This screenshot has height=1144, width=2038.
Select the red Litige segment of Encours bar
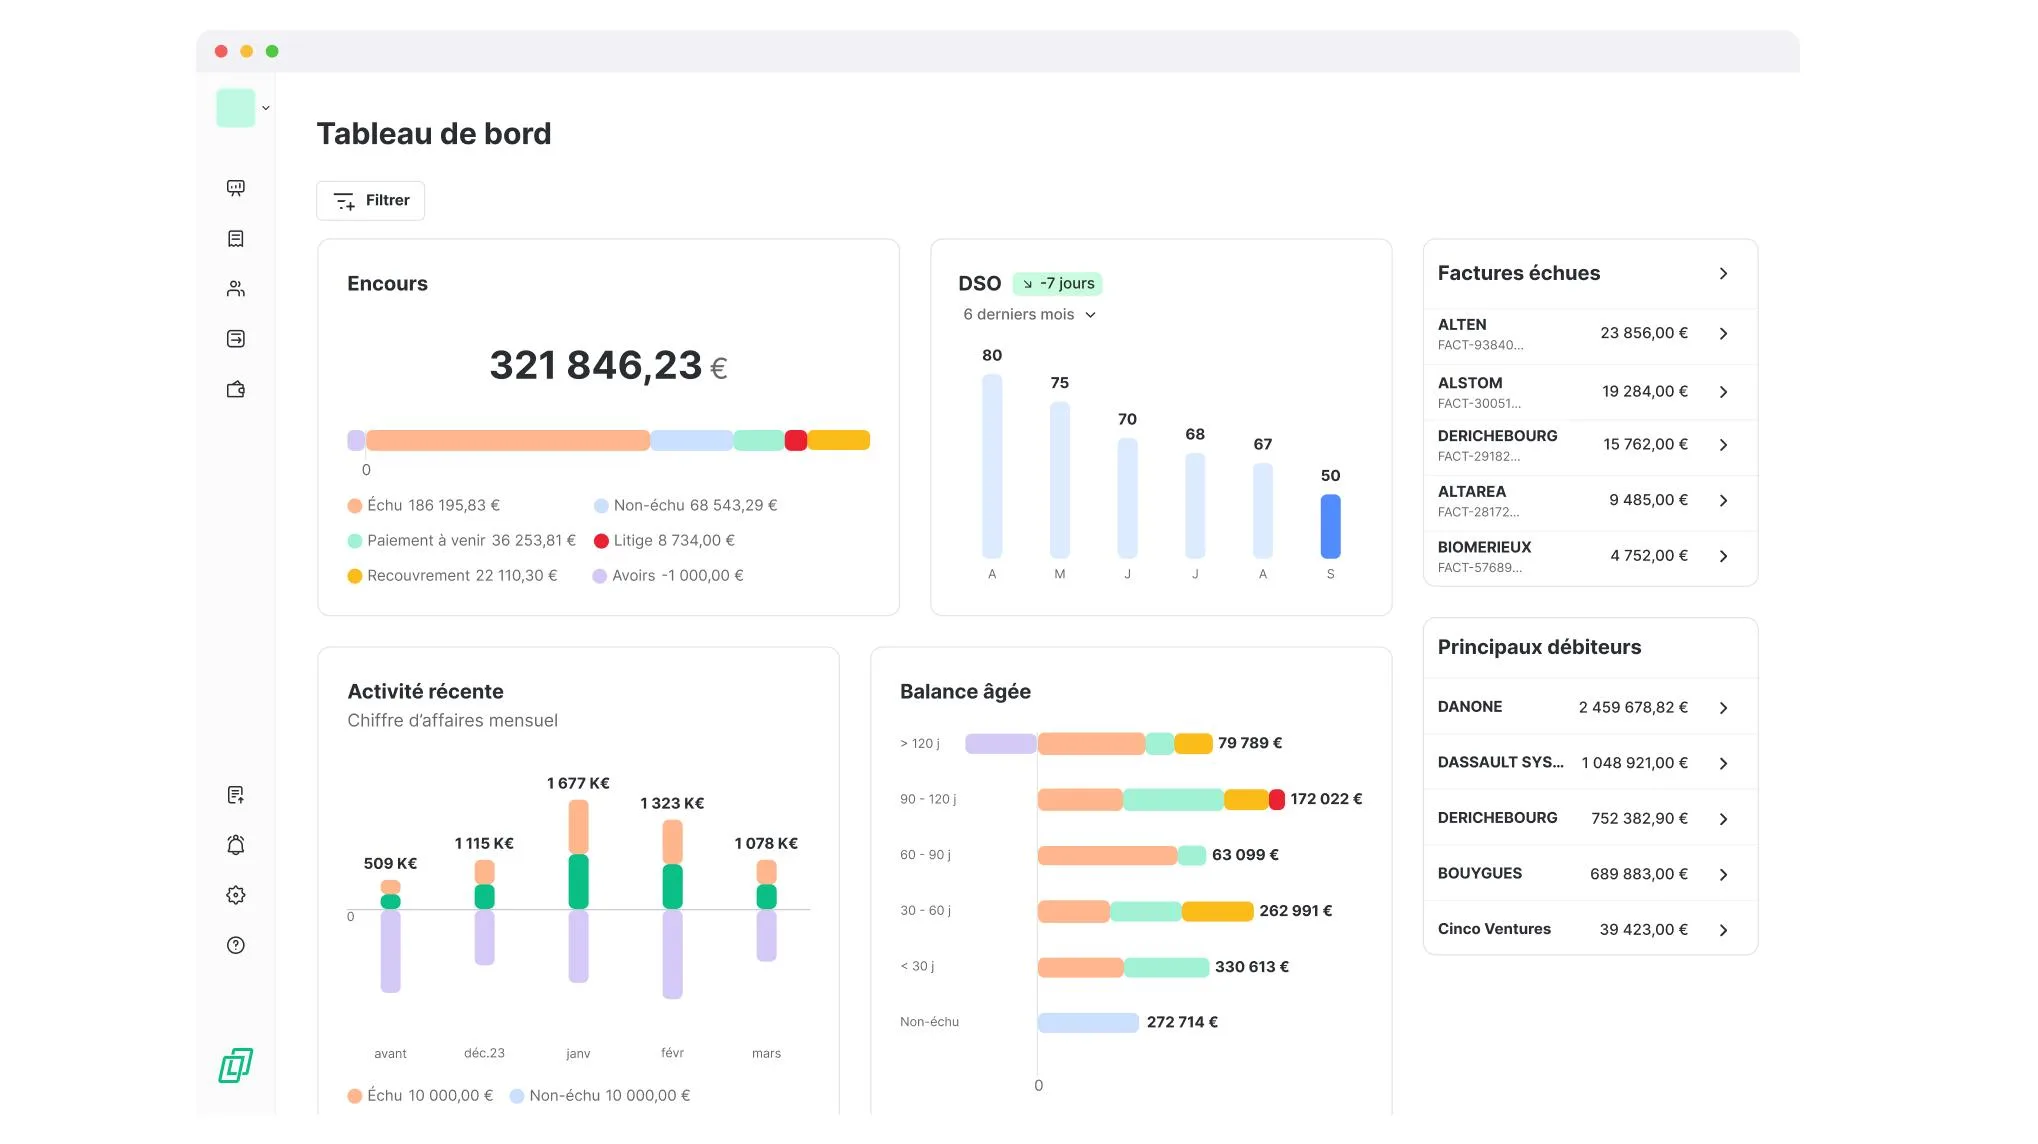coord(796,441)
